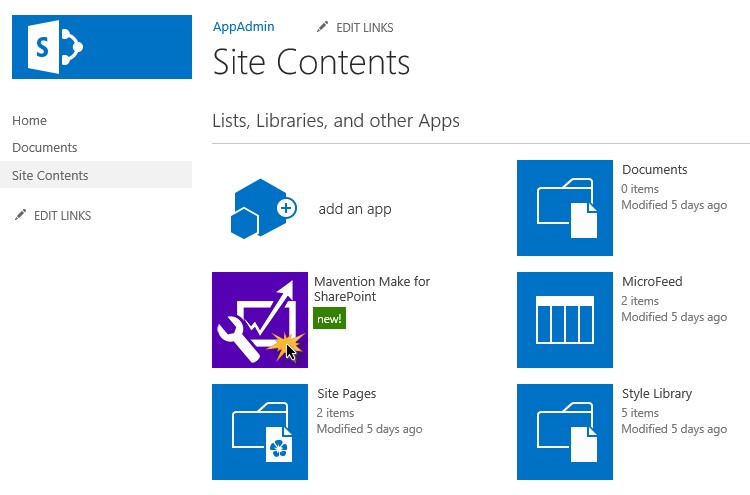This screenshot has width=750, height=495.
Task: Open the Style Library title link
Action: (656, 394)
